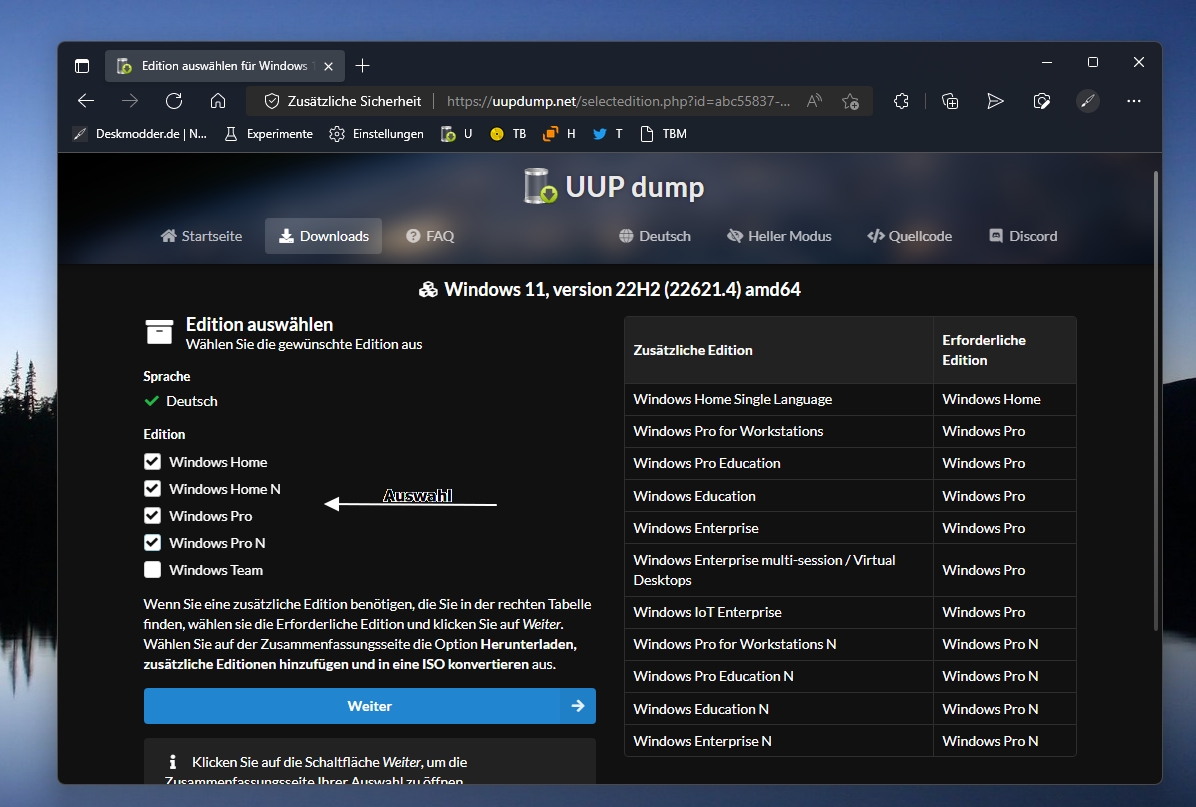Click the blue Weiter button
The width and height of the screenshot is (1196, 807).
click(x=370, y=706)
